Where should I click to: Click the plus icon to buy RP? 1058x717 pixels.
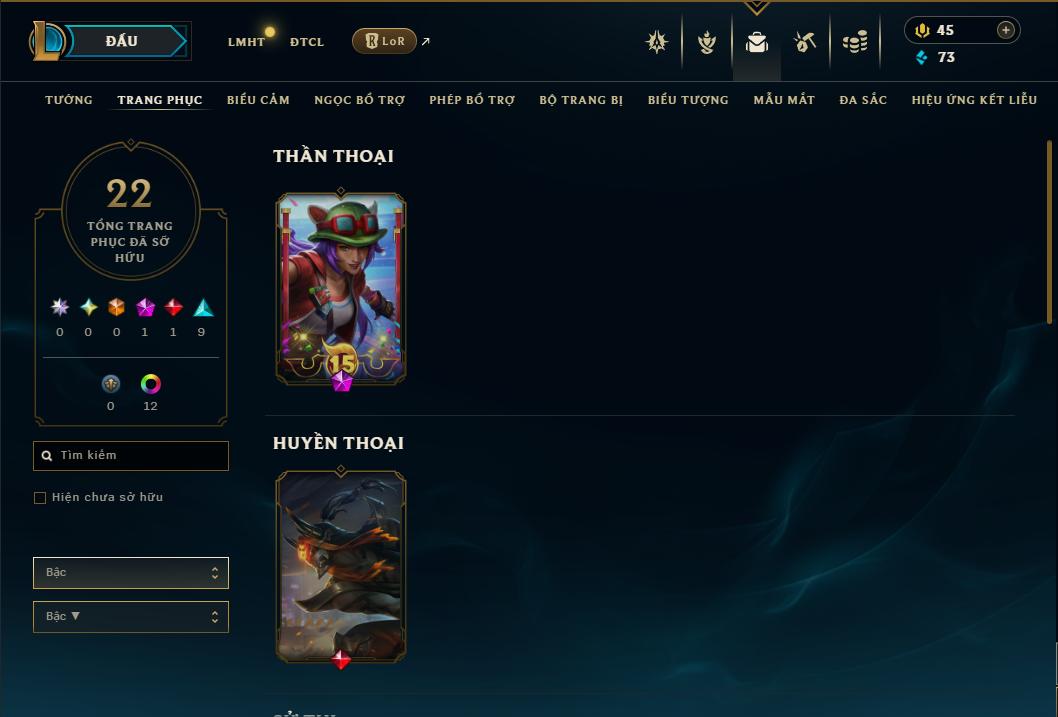(1005, 30)
